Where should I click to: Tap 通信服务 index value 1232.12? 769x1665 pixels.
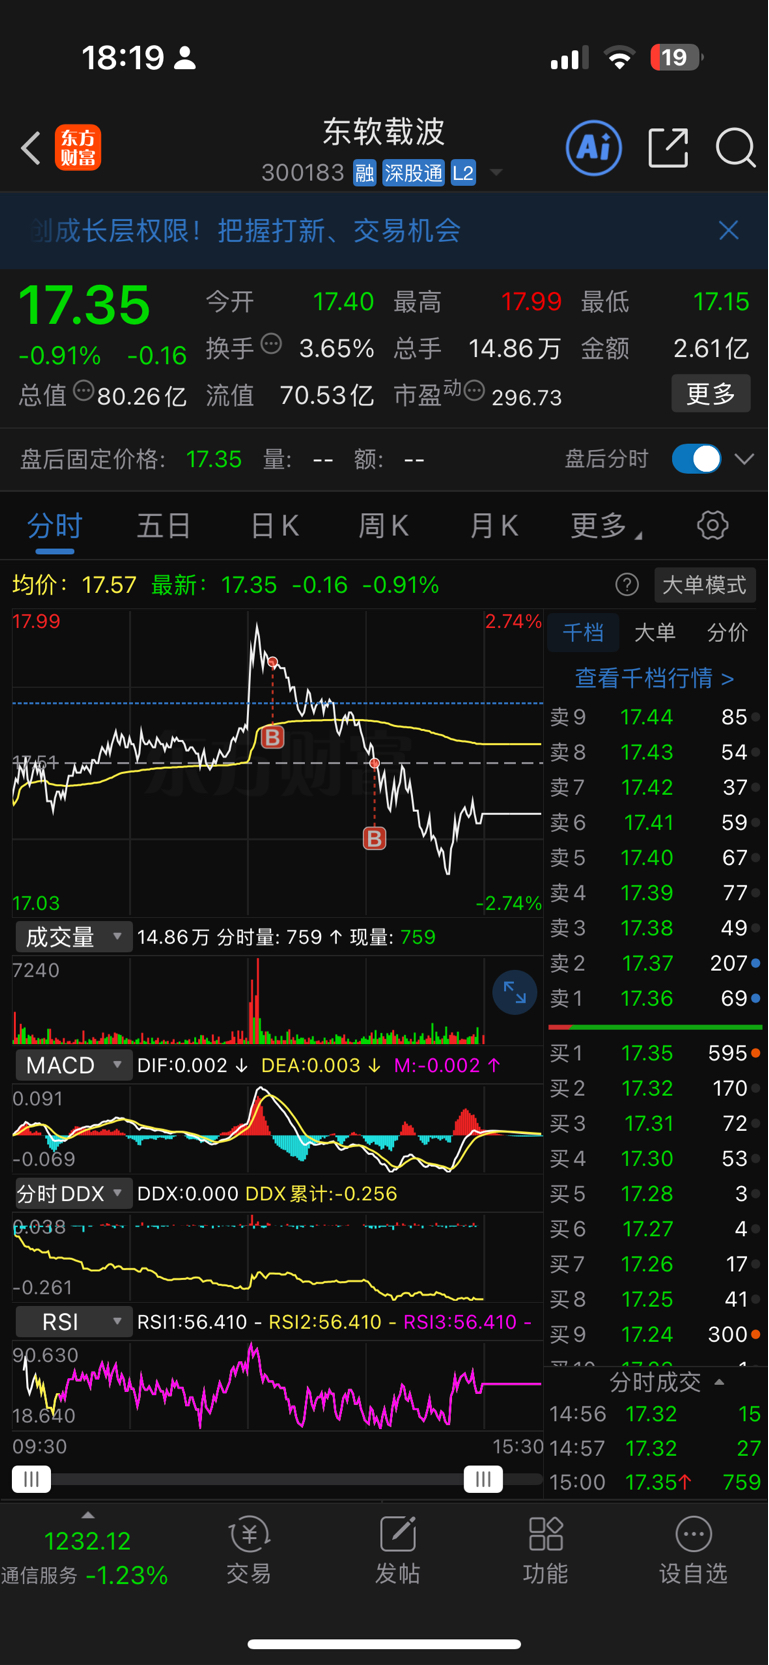(x=87, y=1541)
